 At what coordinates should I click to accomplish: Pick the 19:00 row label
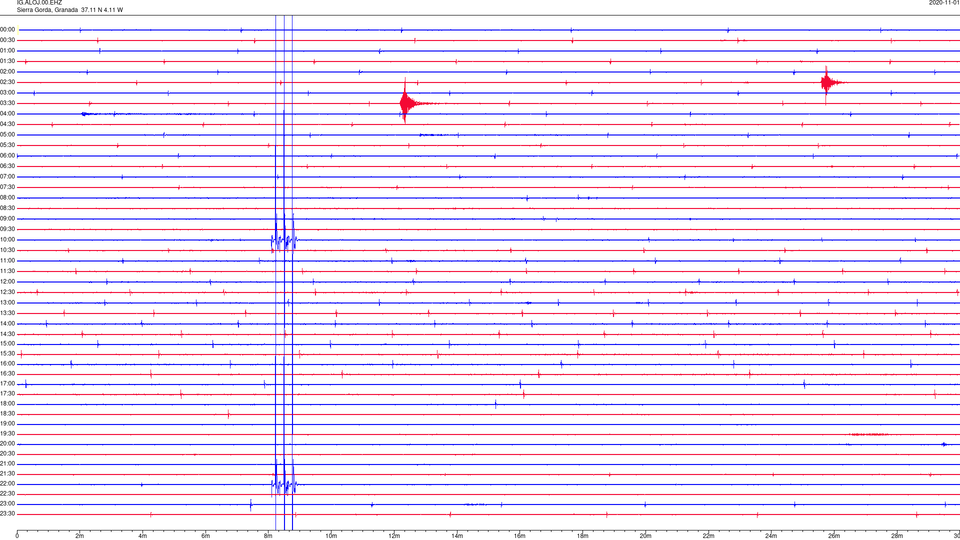coord(7,424)
